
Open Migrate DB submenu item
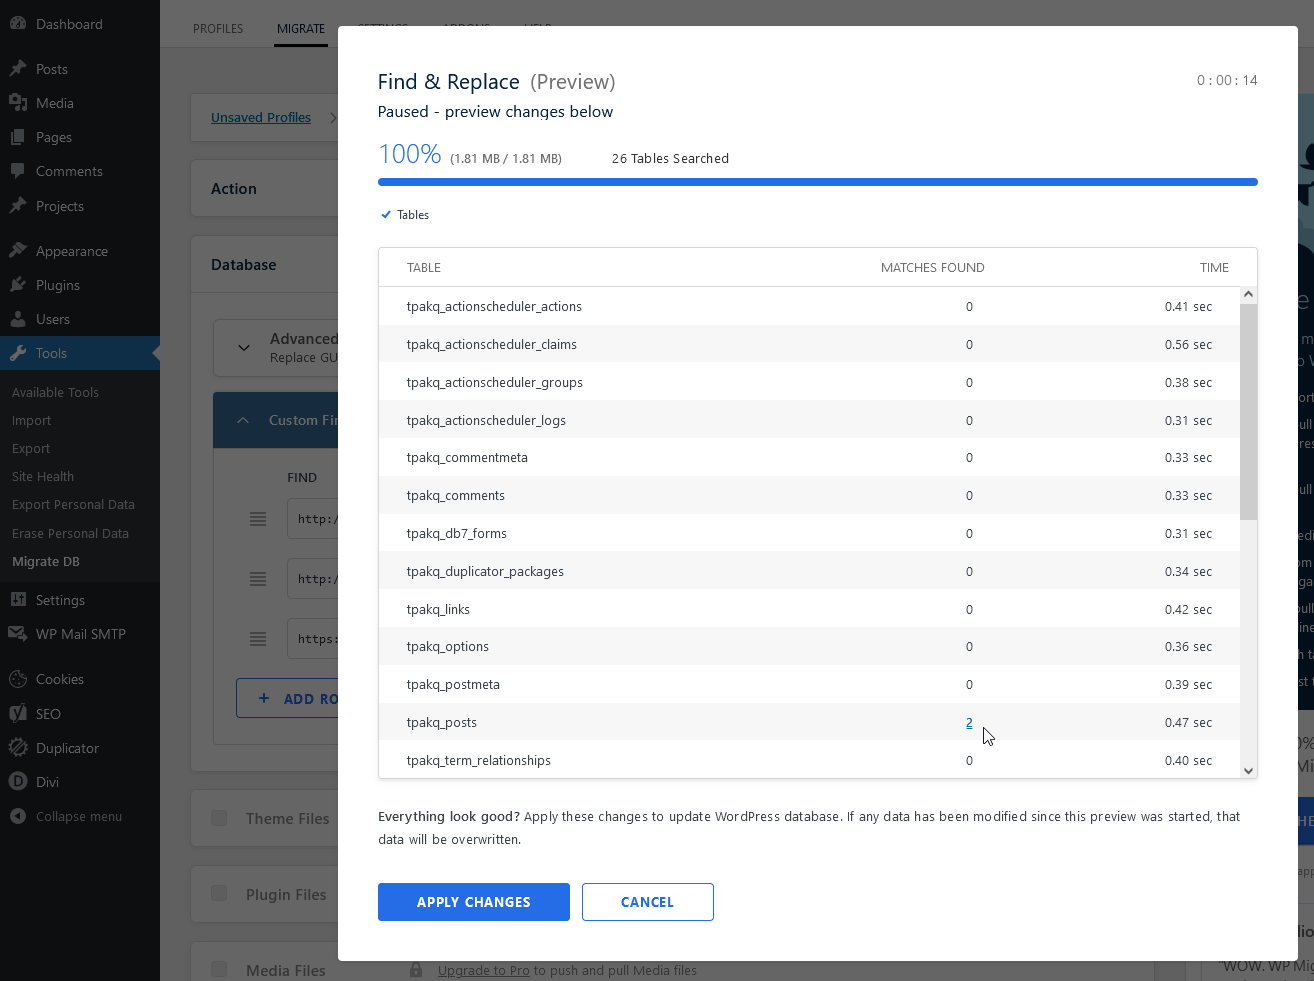46,562
